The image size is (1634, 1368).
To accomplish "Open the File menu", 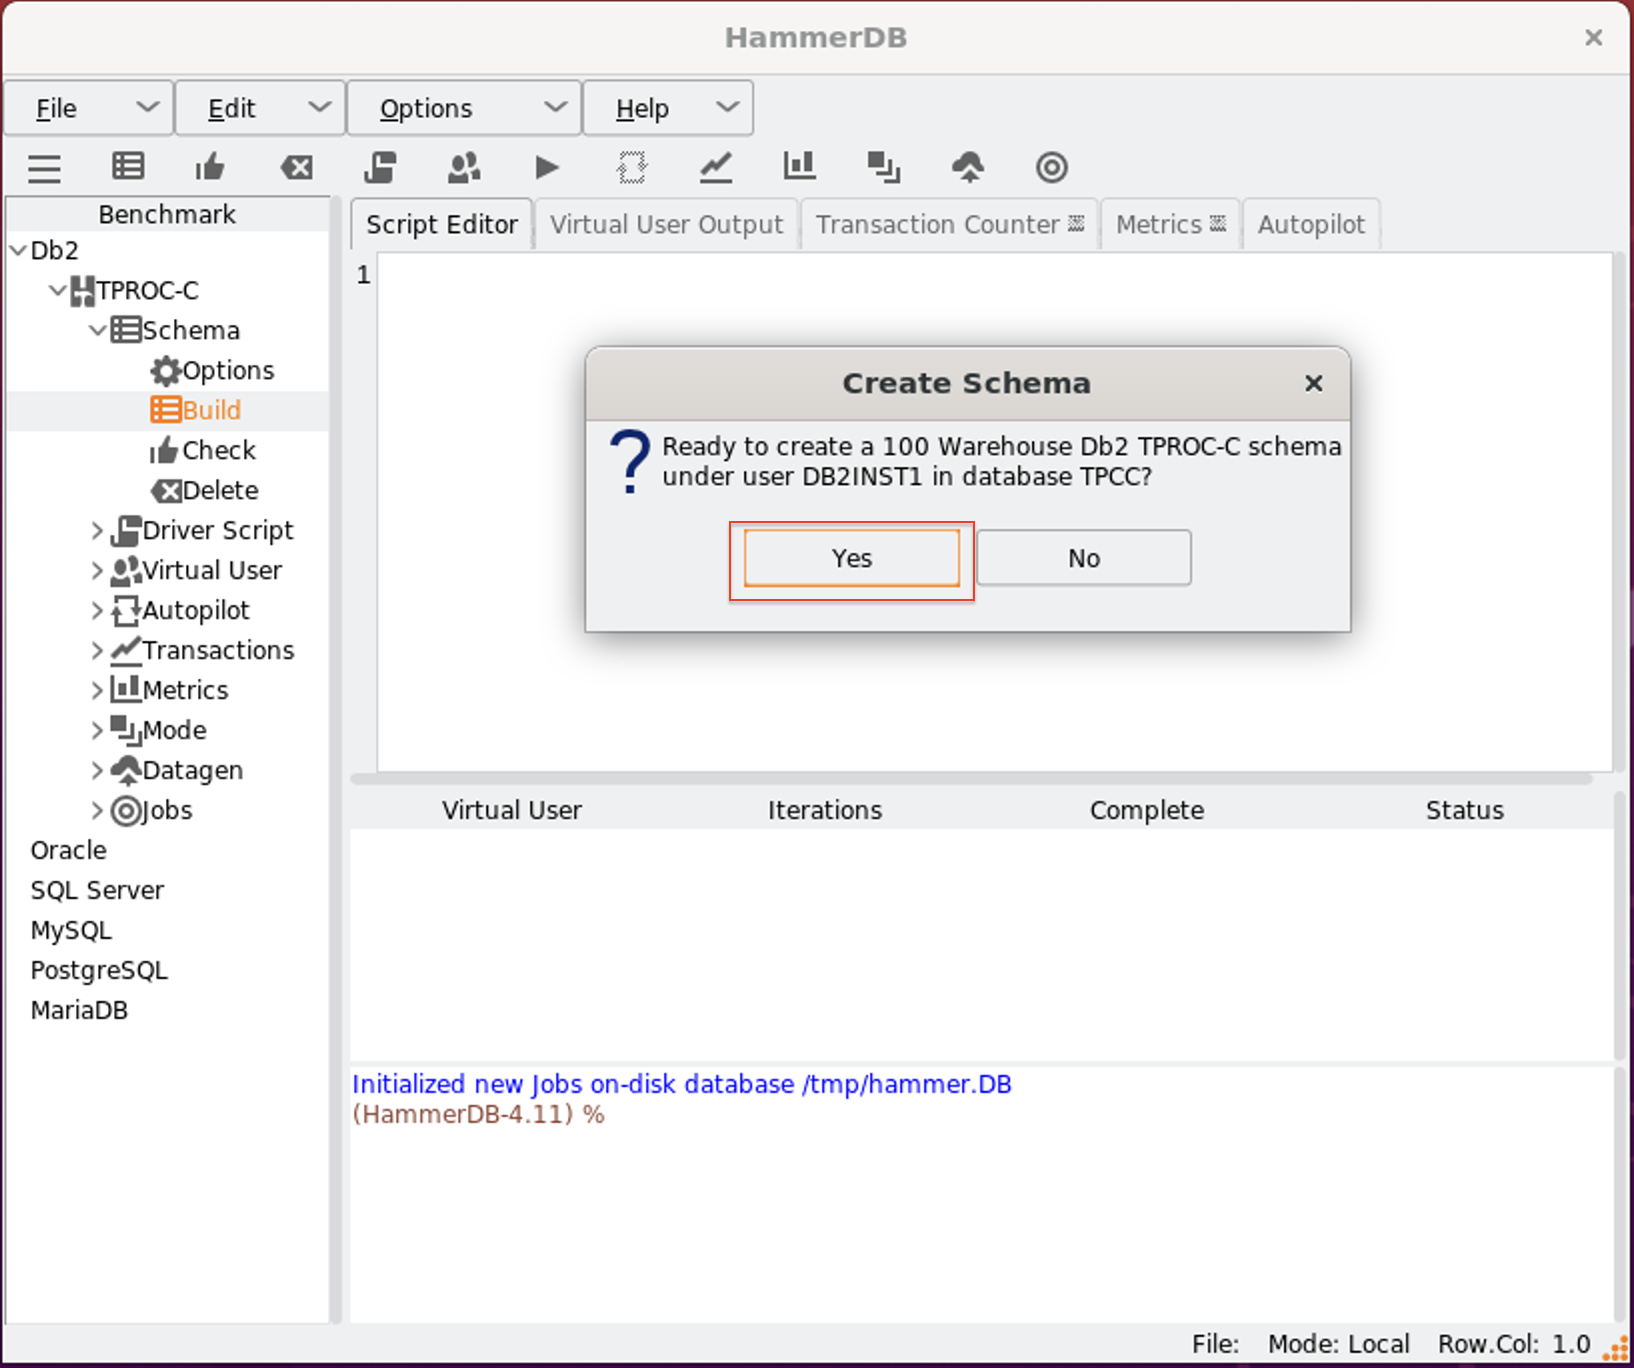I will click(89, 108).
